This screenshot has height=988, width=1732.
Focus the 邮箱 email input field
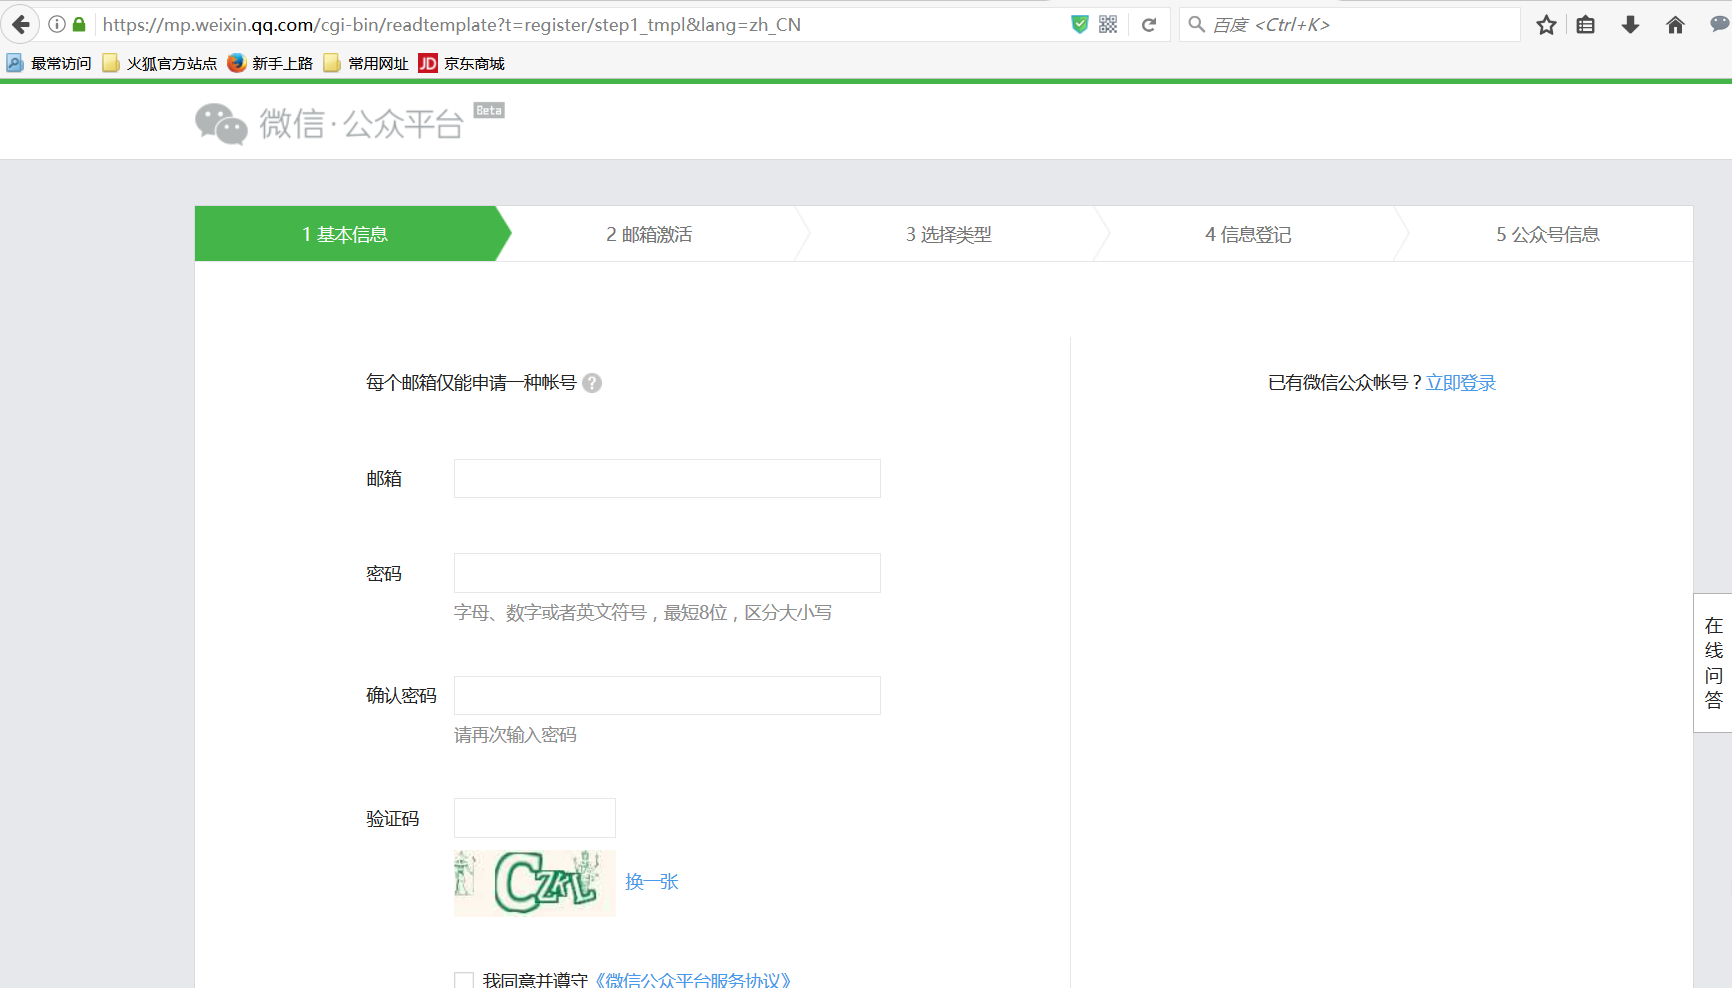pos(667,478)
